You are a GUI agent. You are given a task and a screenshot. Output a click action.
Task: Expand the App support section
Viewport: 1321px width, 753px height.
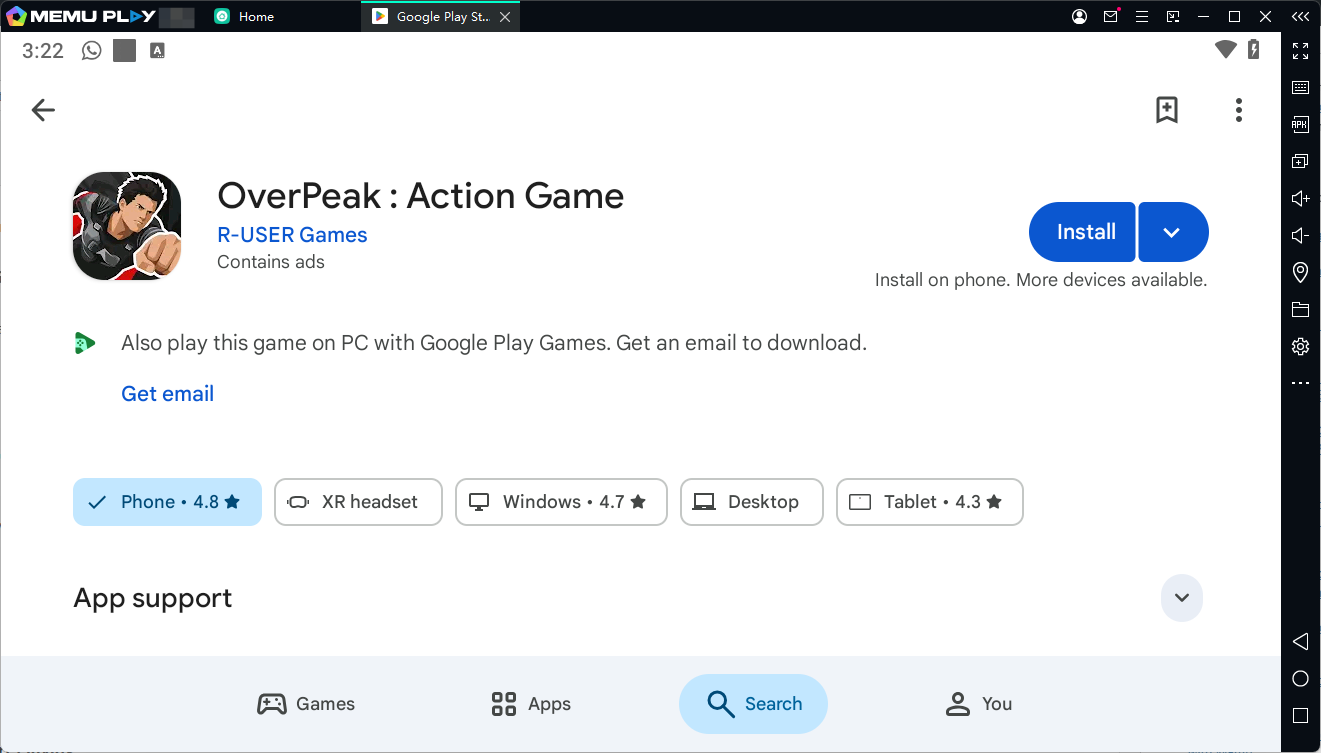(x=1182, y=598)
